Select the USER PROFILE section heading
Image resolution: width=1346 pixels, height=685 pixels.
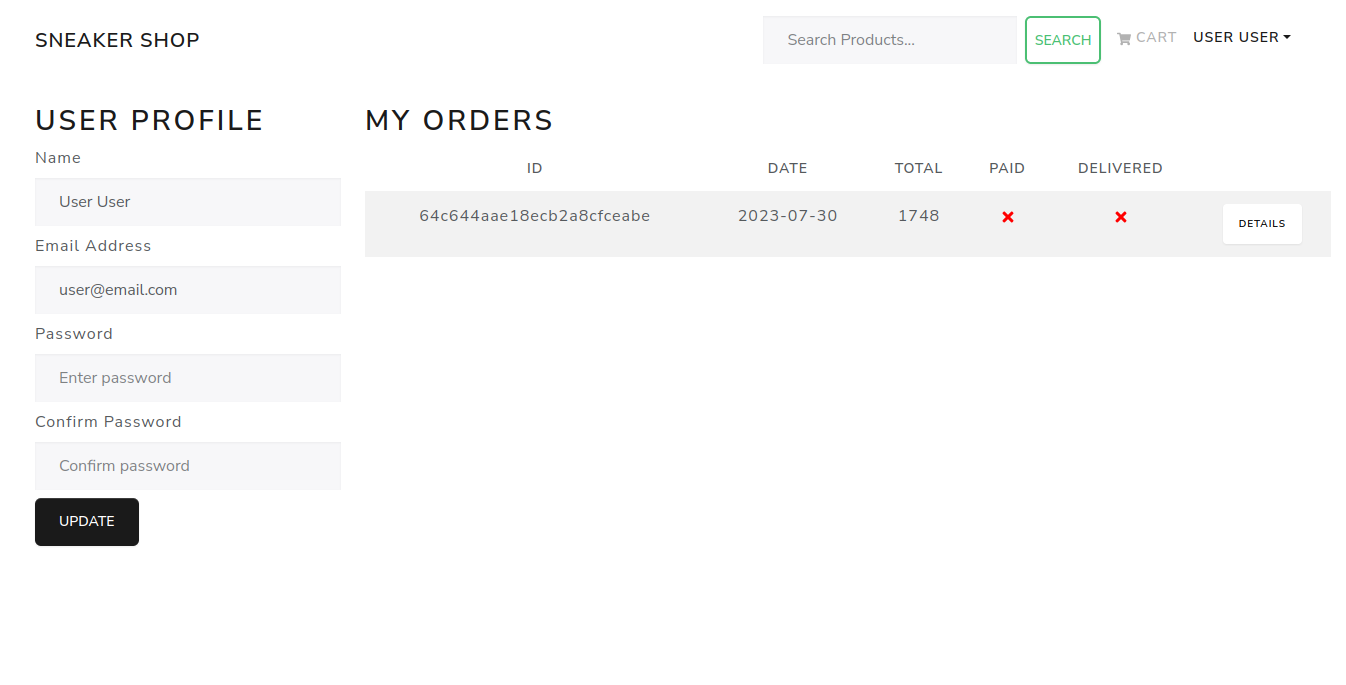coord(149,120)
